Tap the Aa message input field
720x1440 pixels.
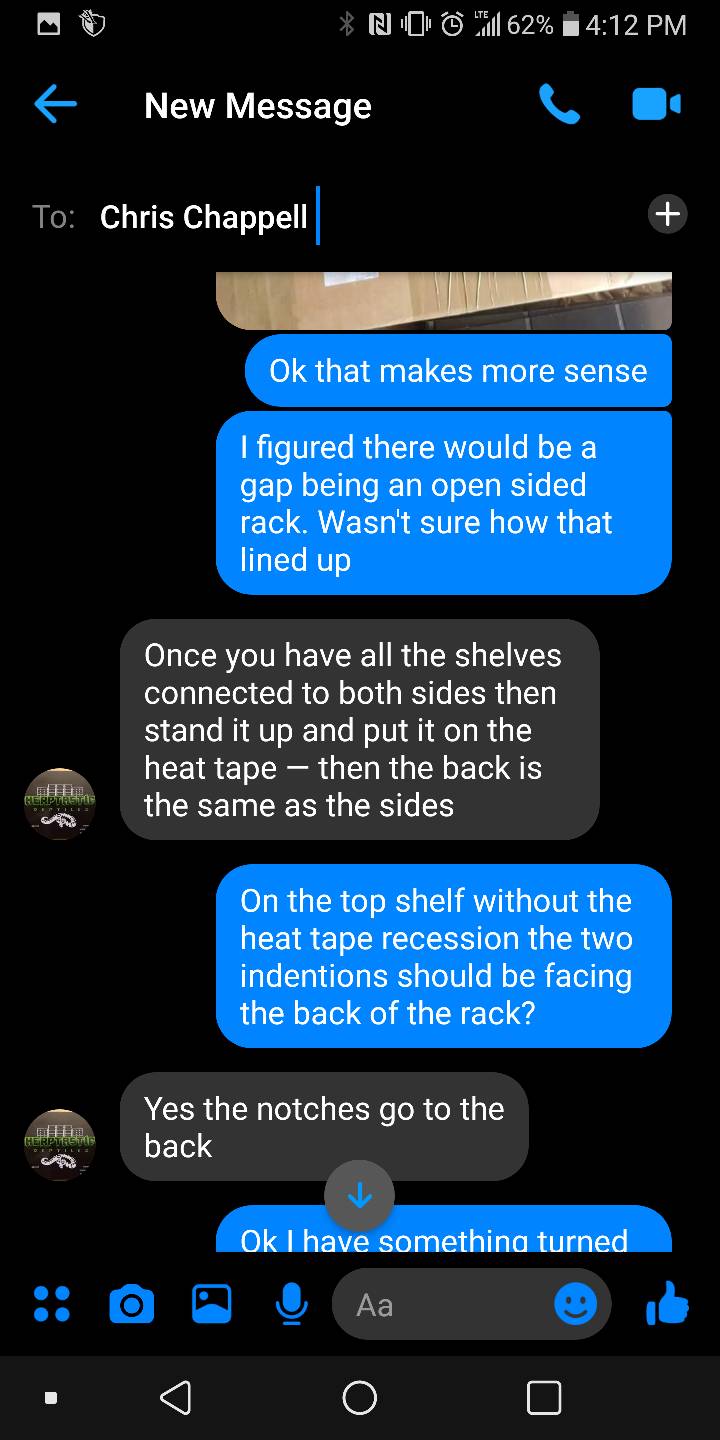[471, 1304]
